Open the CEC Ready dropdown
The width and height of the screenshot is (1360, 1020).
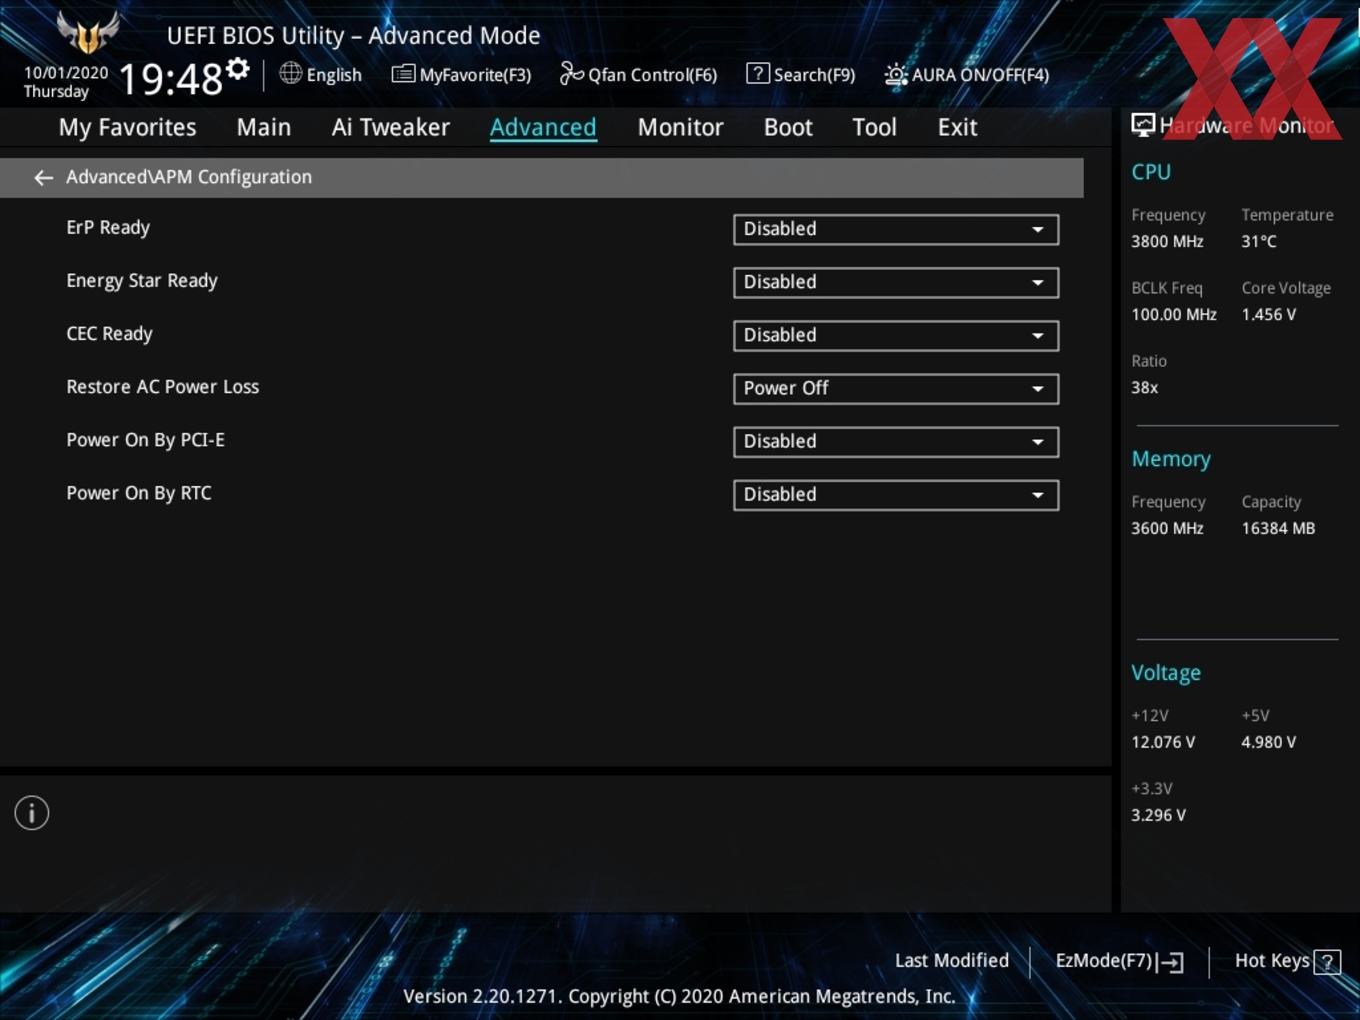(x=896, y=335)
